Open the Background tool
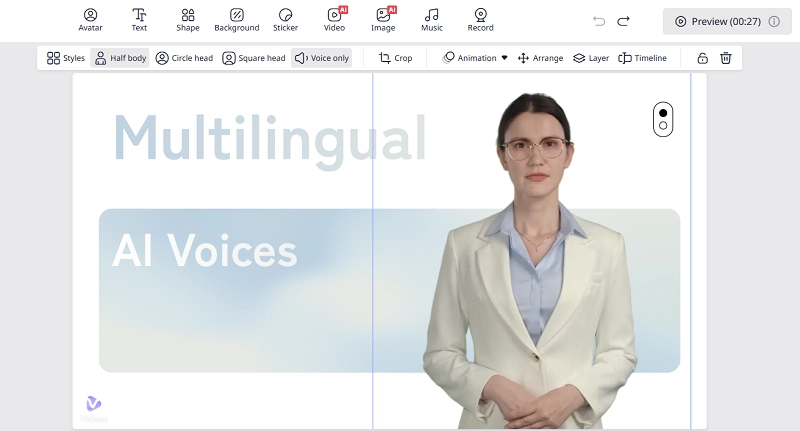Viewport: 800px width, 431px height. (x=237, y=20)
